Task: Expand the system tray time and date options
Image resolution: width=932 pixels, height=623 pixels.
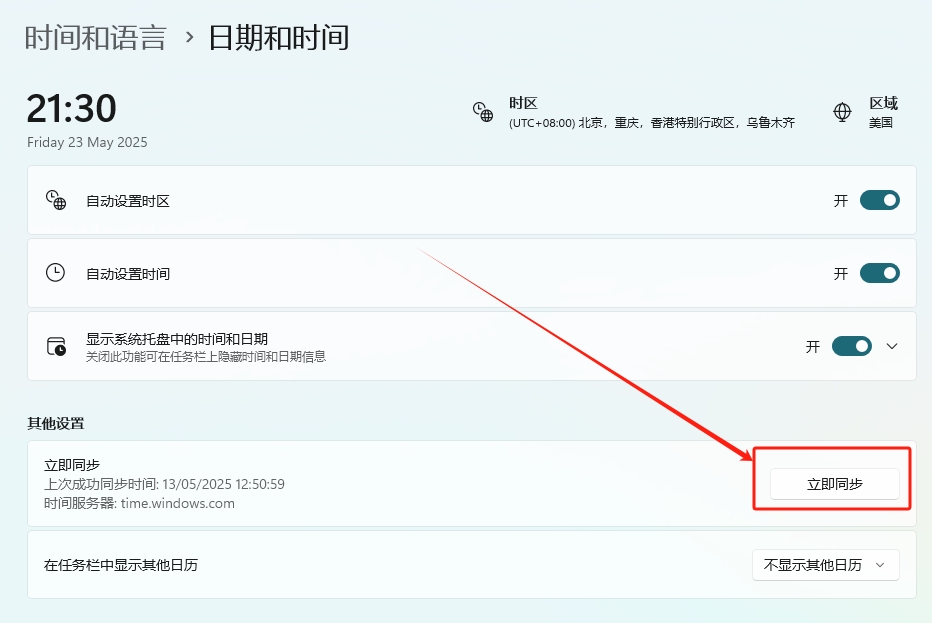Action: click(x=892, y=346)
